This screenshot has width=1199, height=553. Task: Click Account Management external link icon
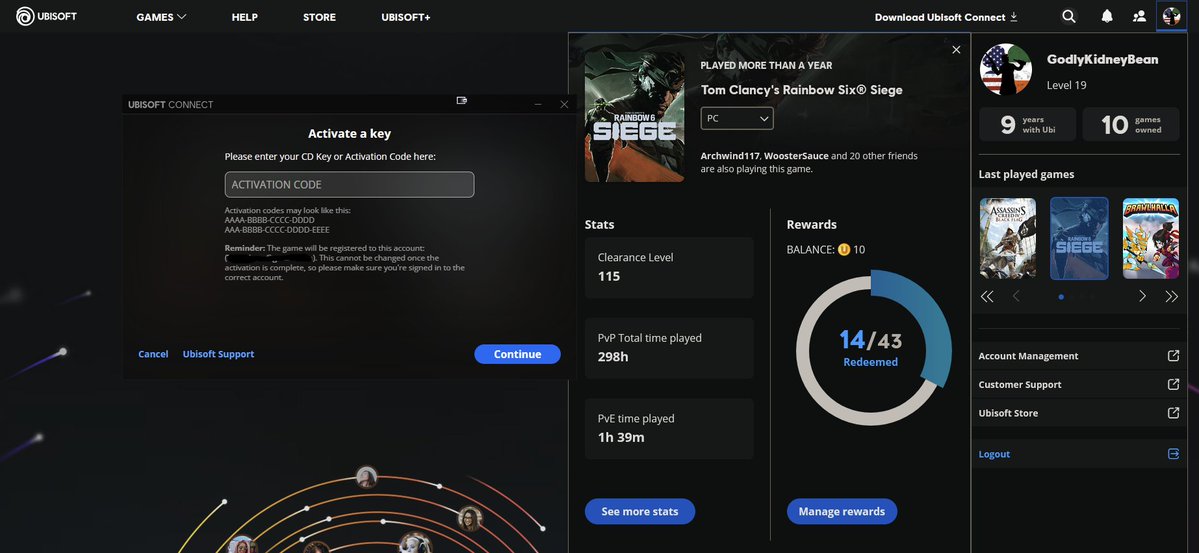click(1173, 356)
